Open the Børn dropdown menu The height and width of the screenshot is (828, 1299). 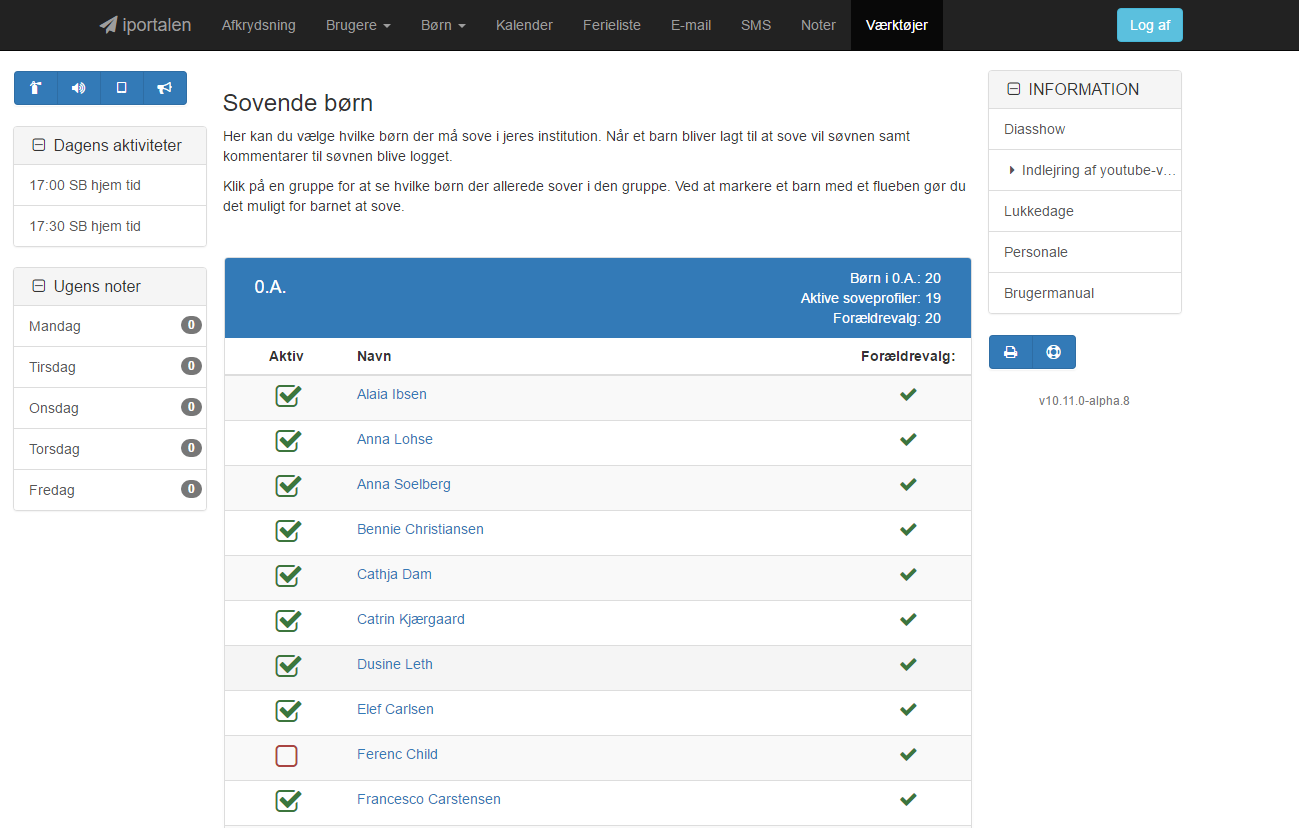[x=443, y=25]
